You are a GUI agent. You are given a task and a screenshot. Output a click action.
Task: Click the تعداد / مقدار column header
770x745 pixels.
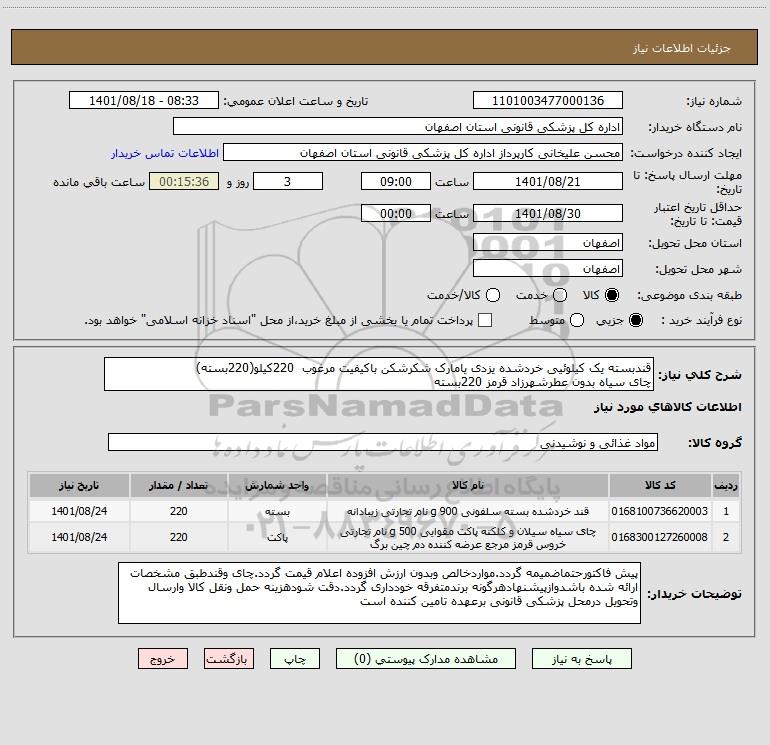point(179,485)
